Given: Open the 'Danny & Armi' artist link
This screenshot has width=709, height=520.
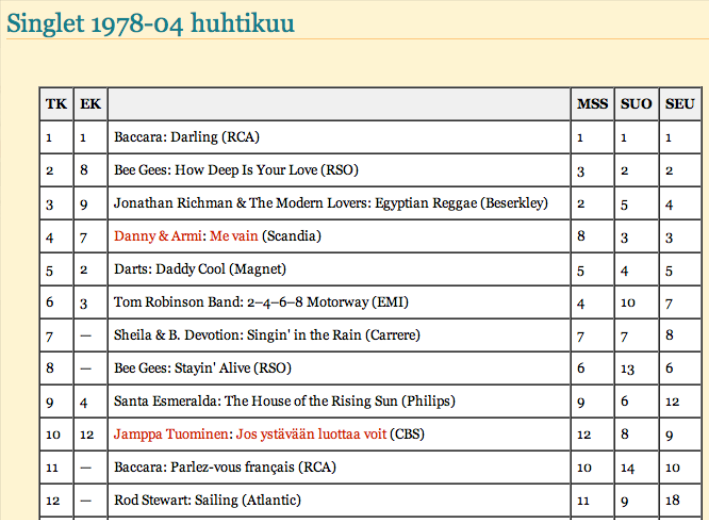Looking at the screenshot, I should click(157, 236).
